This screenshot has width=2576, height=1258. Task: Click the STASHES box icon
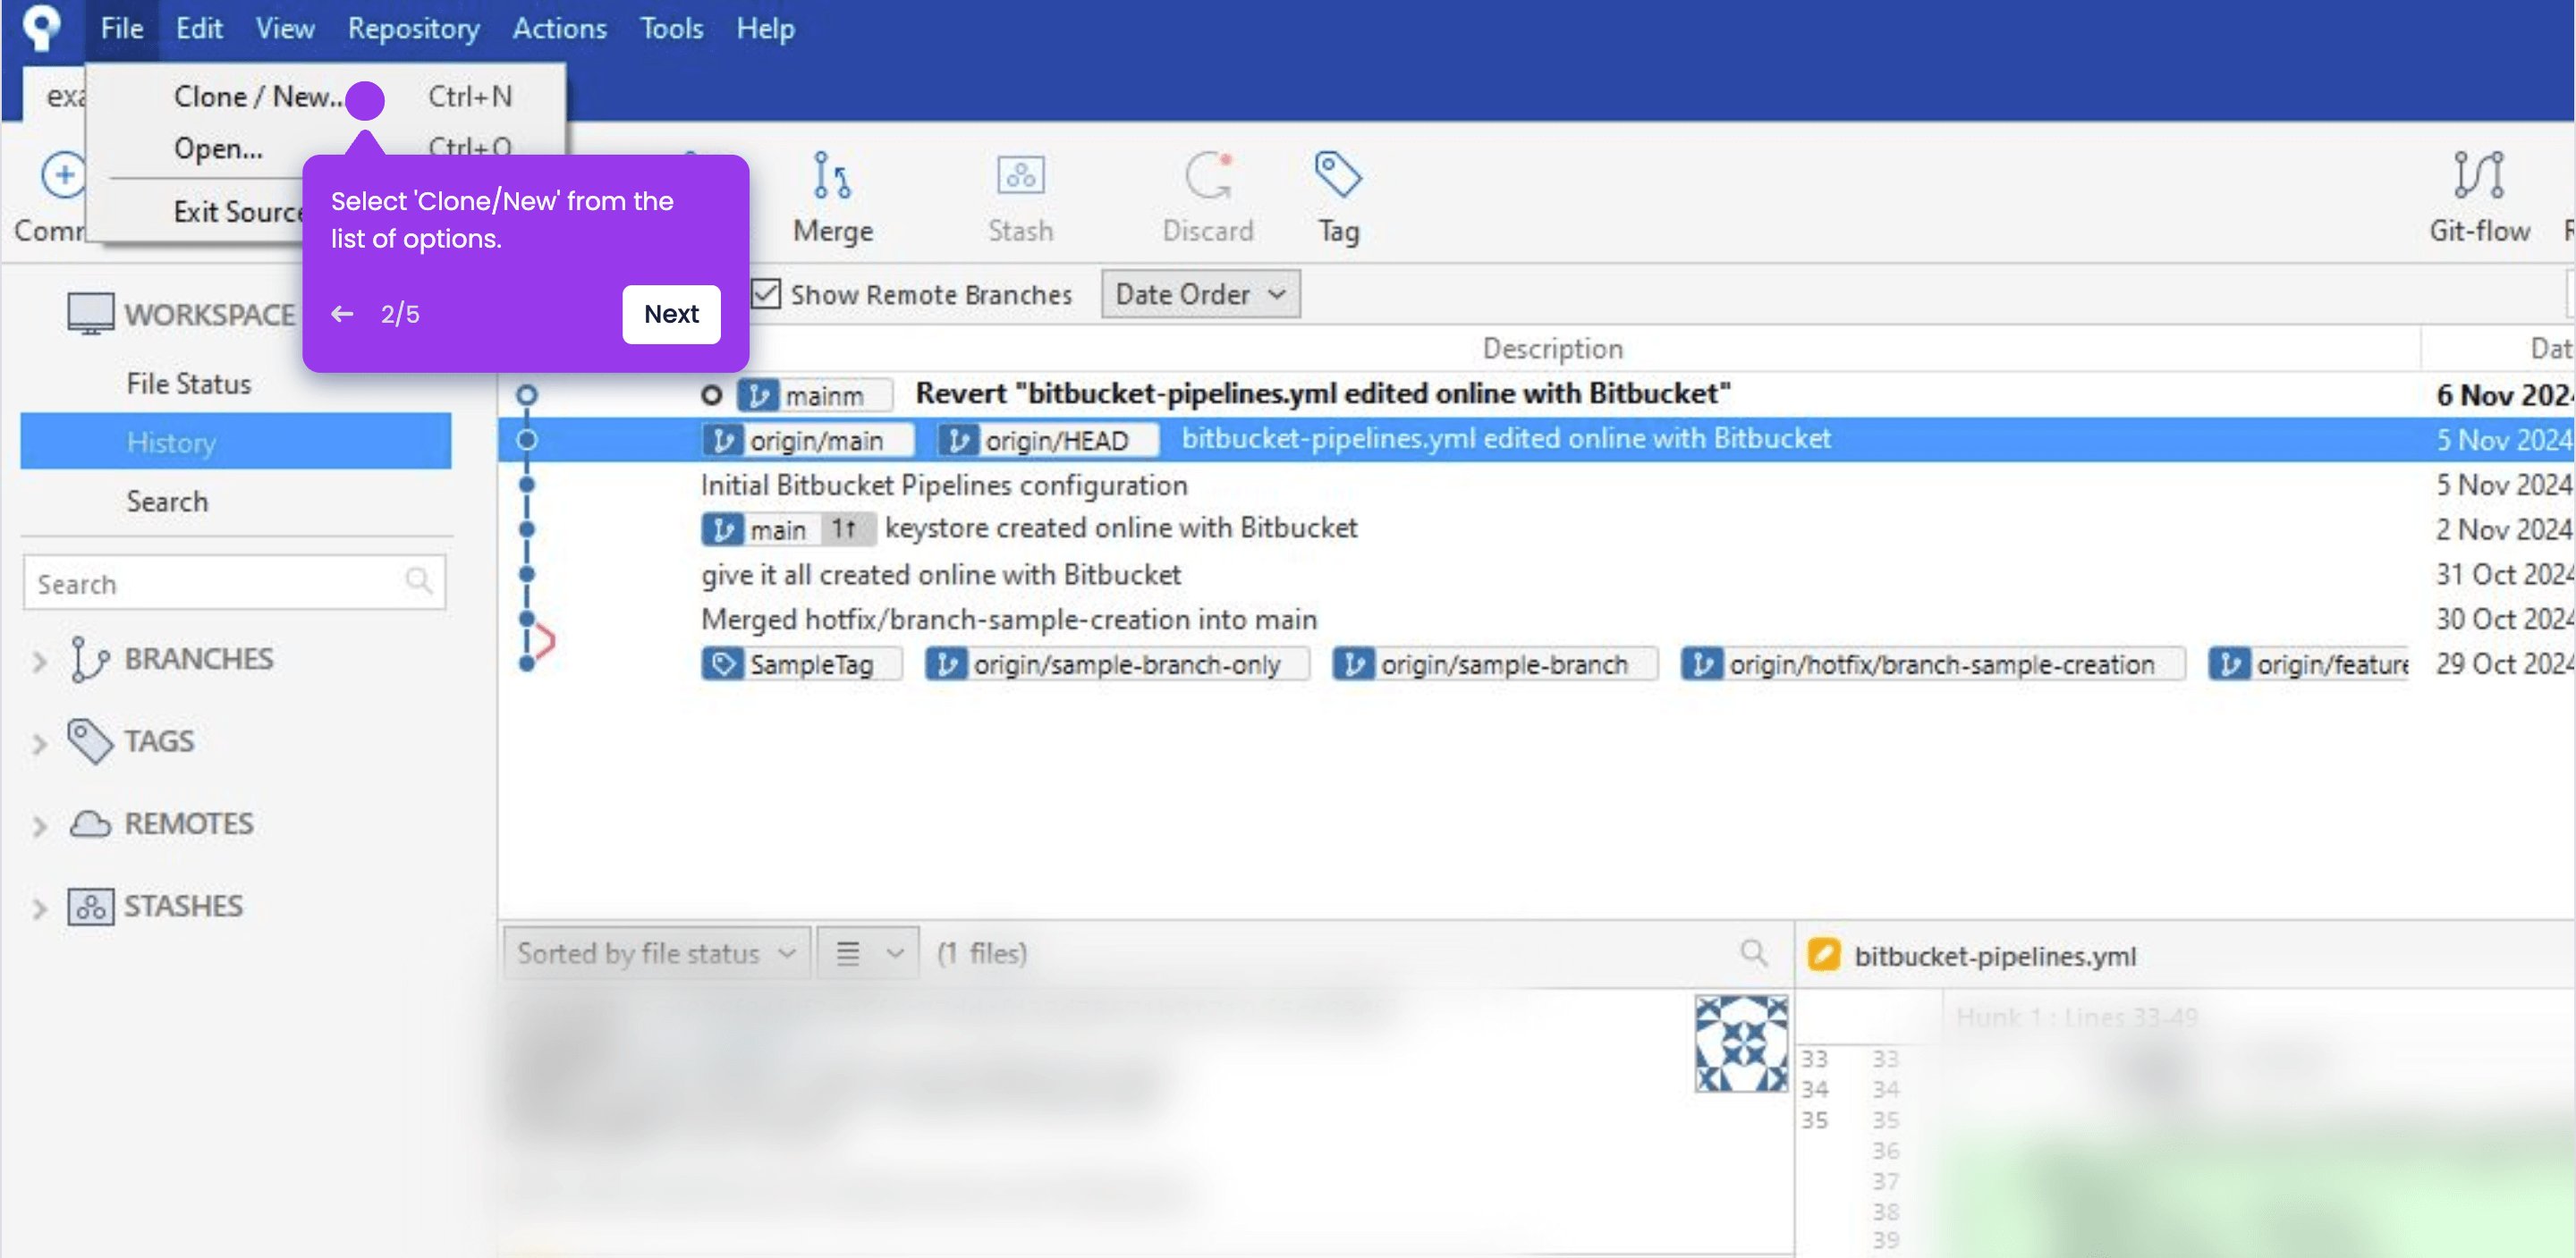point(90,906)
